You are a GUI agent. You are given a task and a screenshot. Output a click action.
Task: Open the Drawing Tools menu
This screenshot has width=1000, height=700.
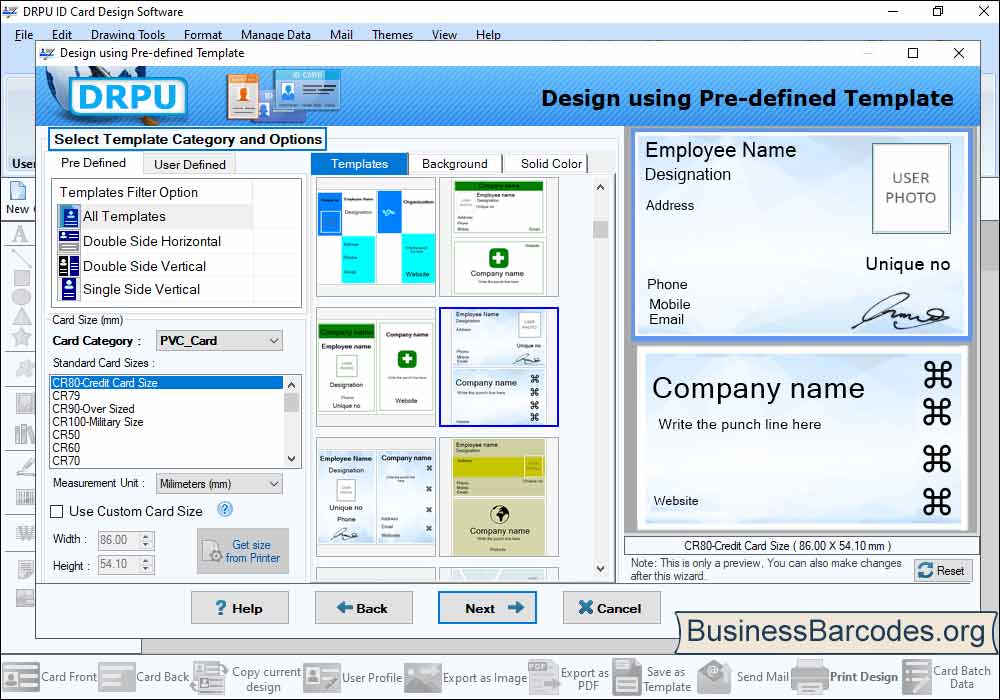pyautogui.click(x=128, y=34)
